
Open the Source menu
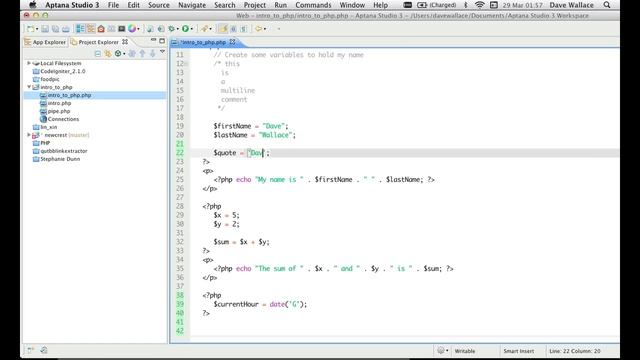[x=159, y=5]
